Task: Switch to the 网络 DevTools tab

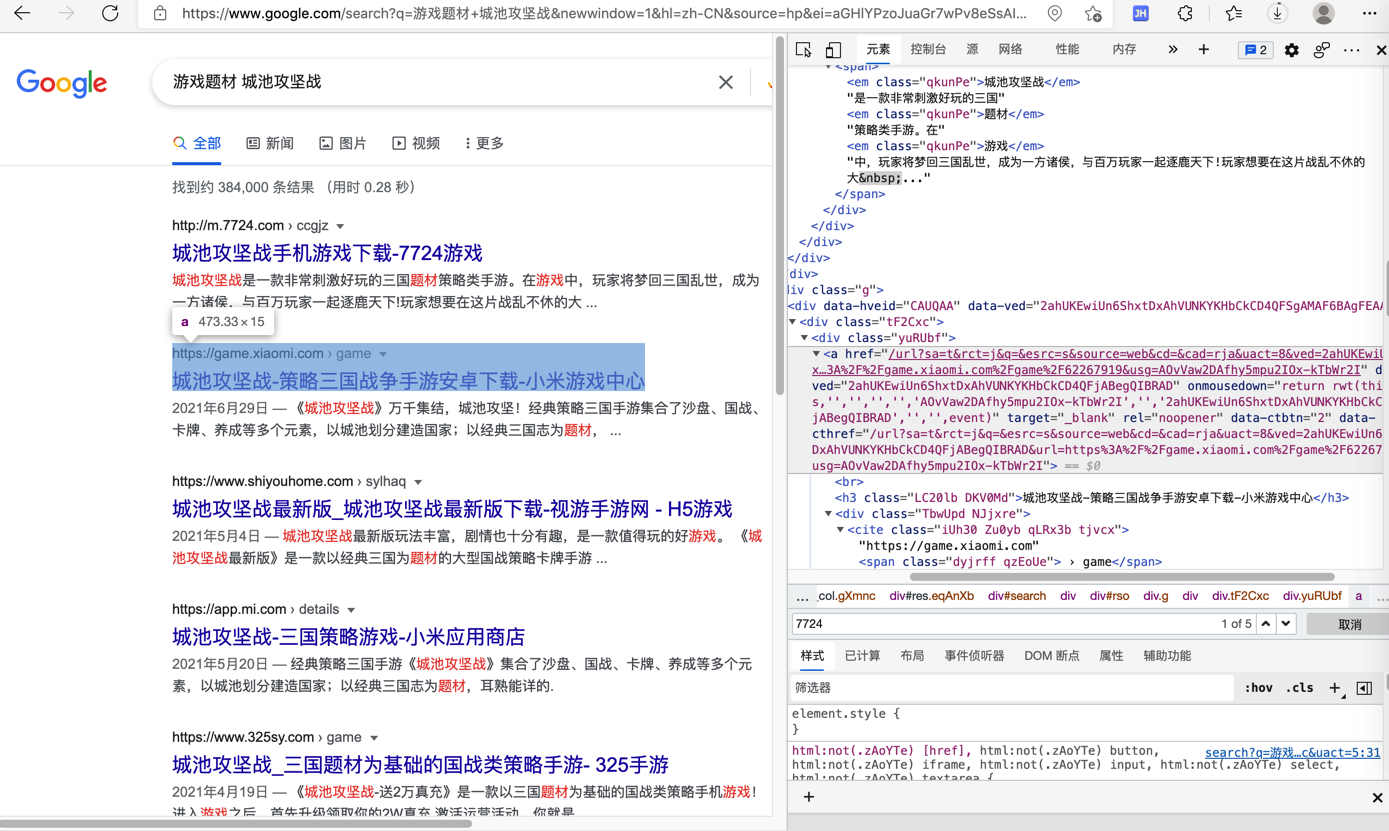Action: pyautogui.click(x=1010, y=50)
